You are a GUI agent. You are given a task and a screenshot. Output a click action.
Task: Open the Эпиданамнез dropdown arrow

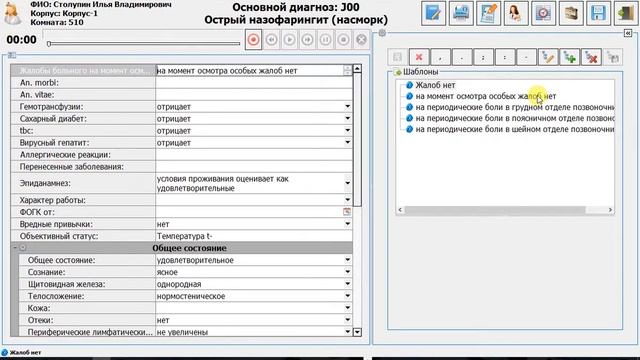(347, 183)
